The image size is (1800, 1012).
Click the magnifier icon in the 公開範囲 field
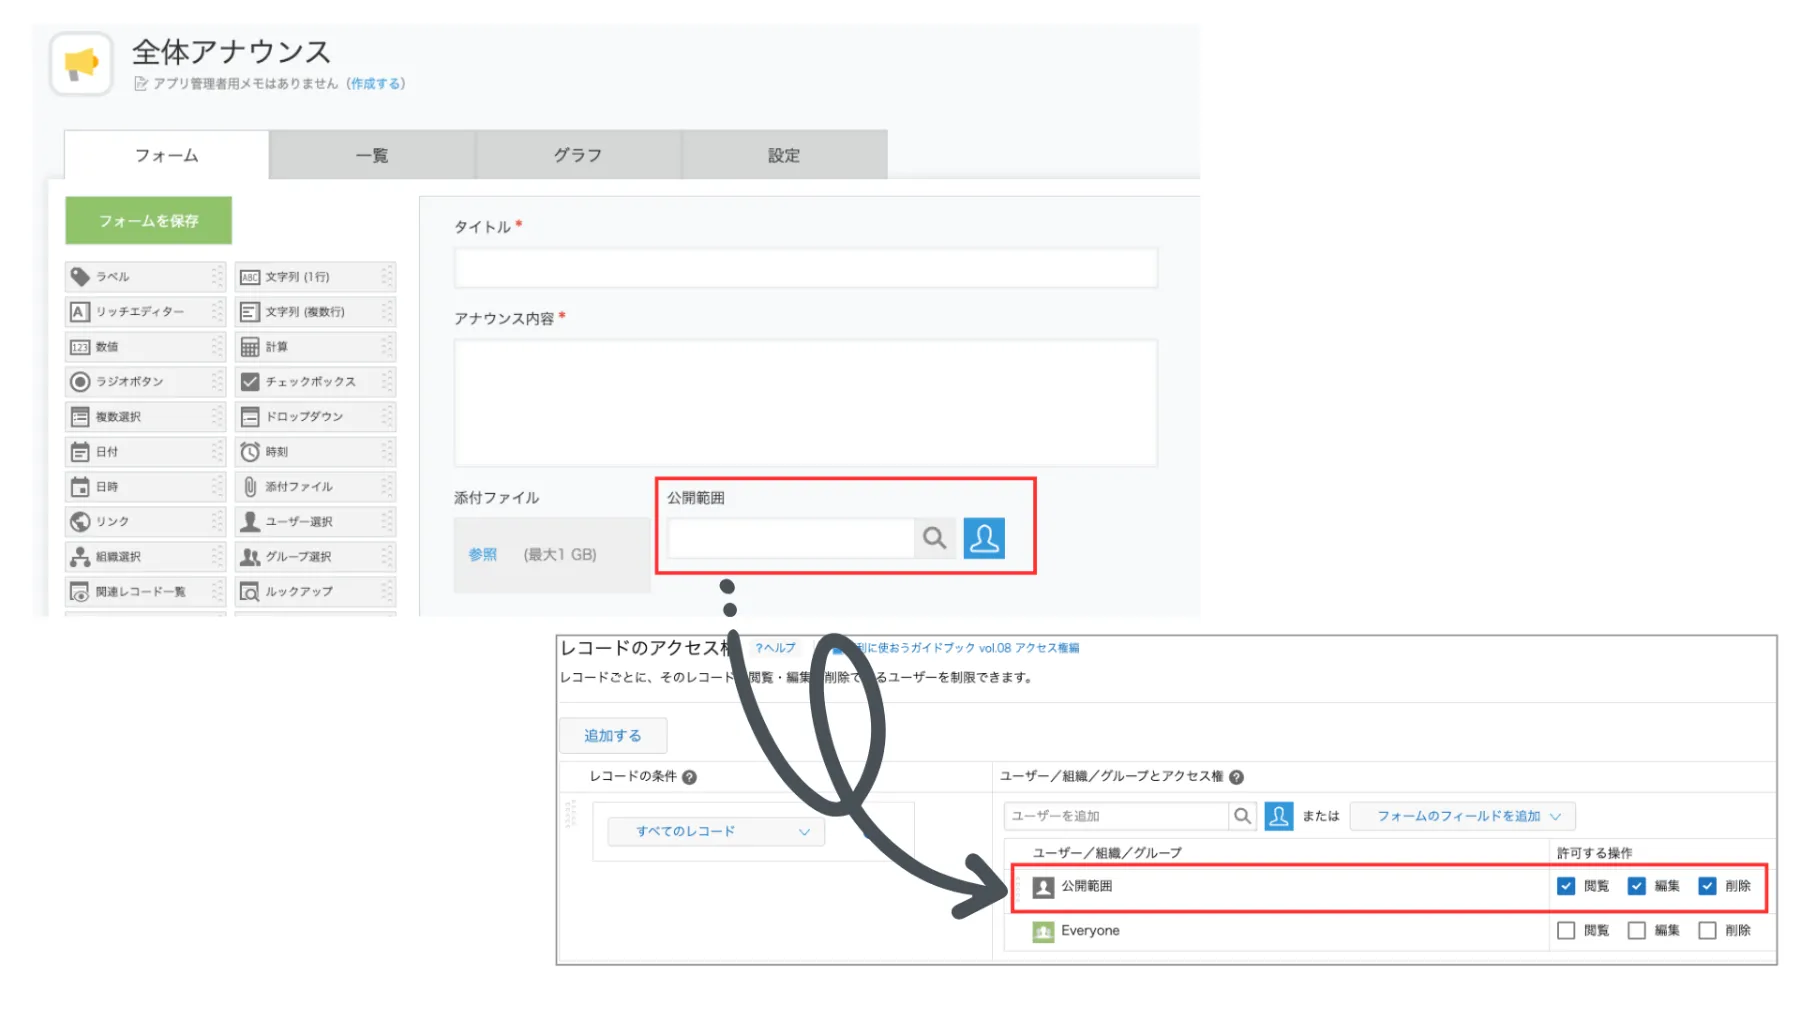tap(935, 538)
